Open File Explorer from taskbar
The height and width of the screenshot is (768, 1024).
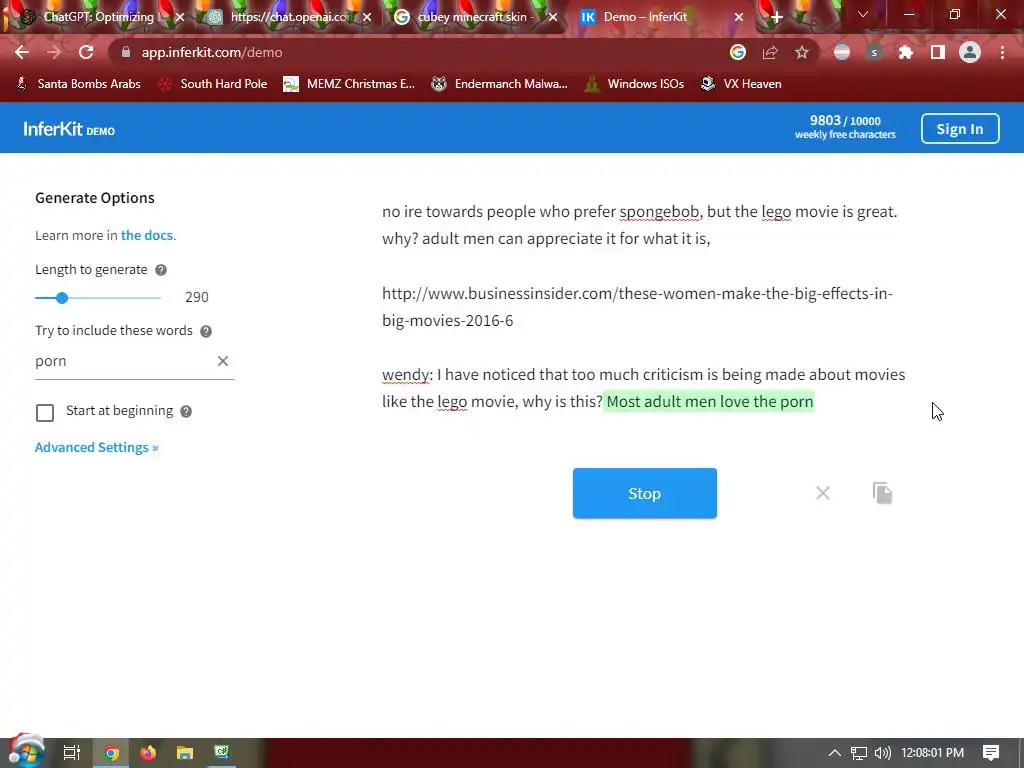click(185, 753)
